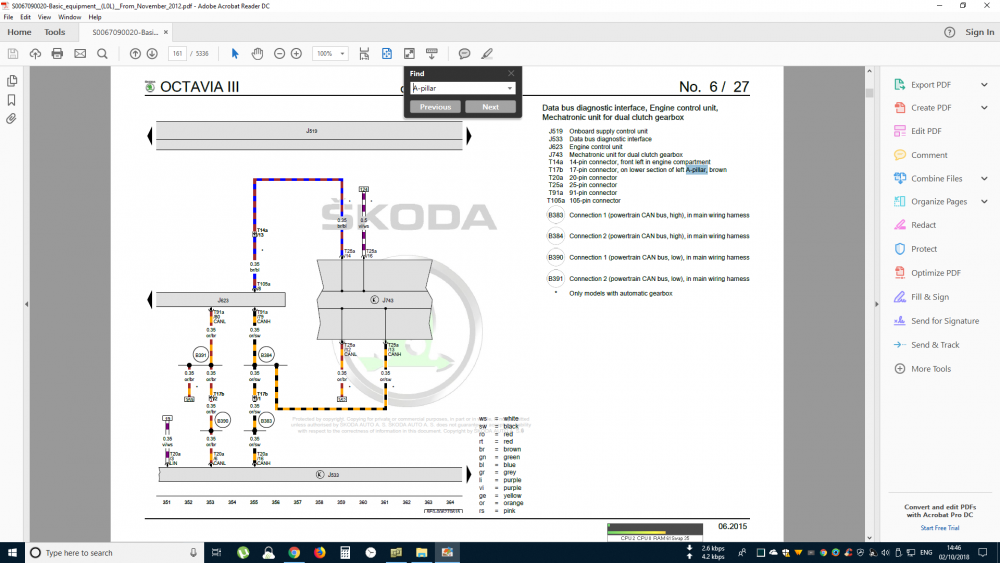This screenshot has width=1000, height=563.
Task: Open page thumbnails panel
Action: [x=11, y=81]
